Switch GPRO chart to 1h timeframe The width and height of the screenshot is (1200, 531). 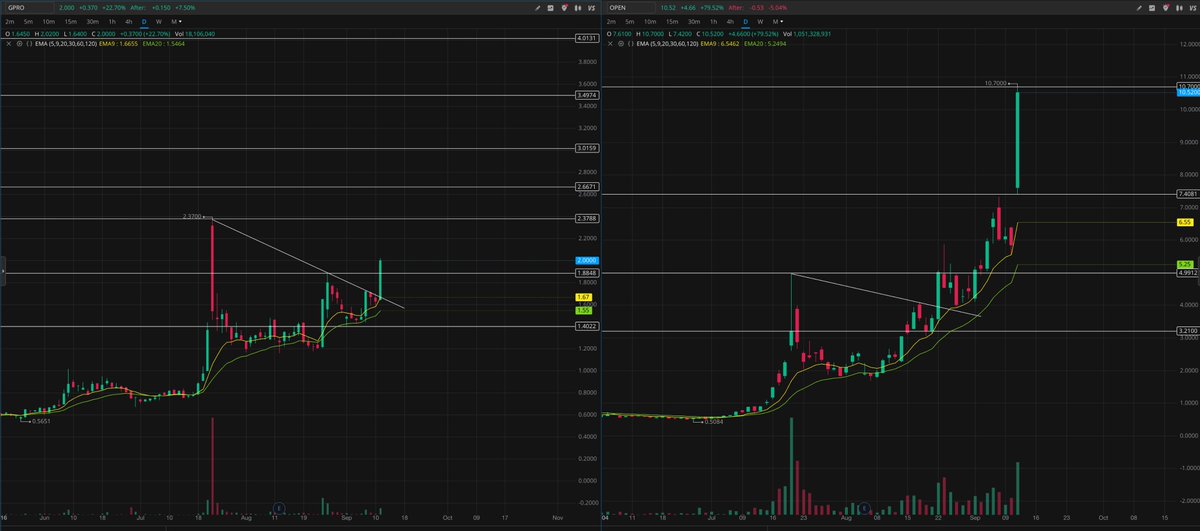tap(112, 21)
